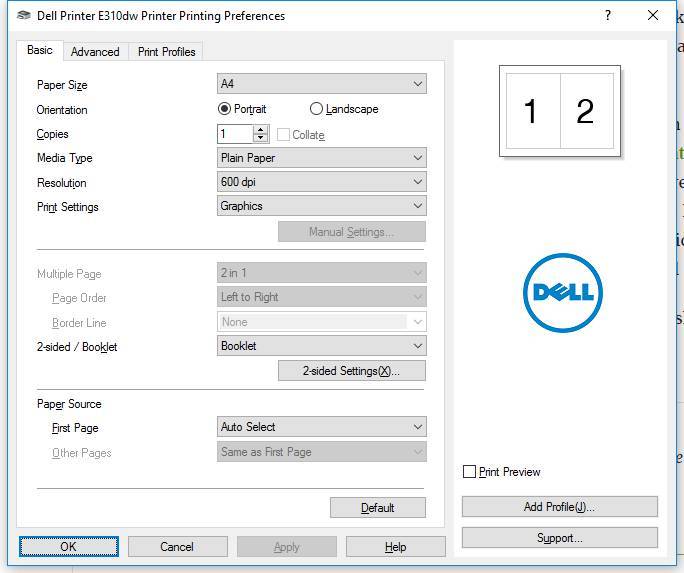This screenshot has width=684, height=573.
Task: Click the Copies number field
Action: click(x=235, y=134)
